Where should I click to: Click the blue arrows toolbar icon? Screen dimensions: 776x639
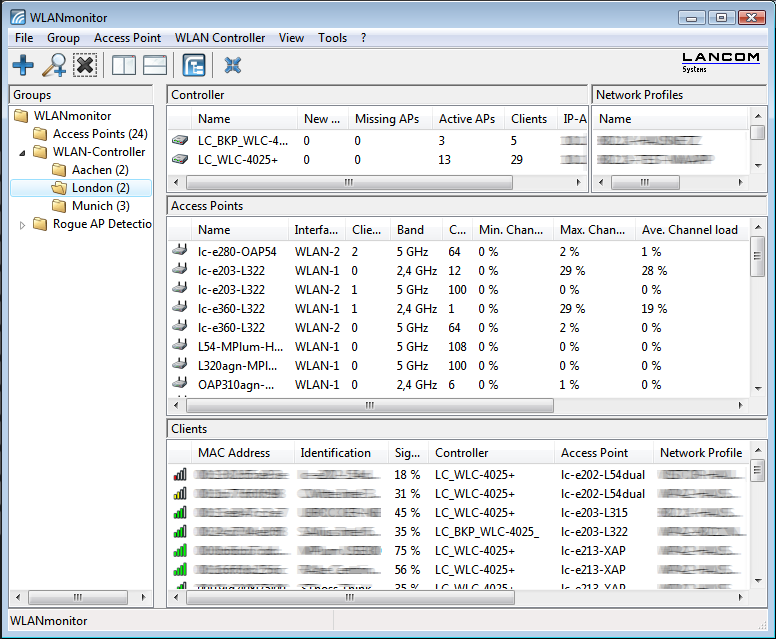233,66
